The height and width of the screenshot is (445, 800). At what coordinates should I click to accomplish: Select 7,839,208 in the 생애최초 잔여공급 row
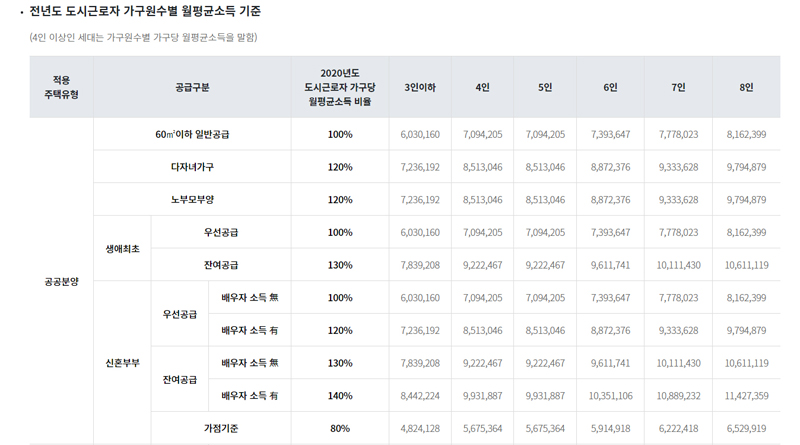(x=420, y=265)
